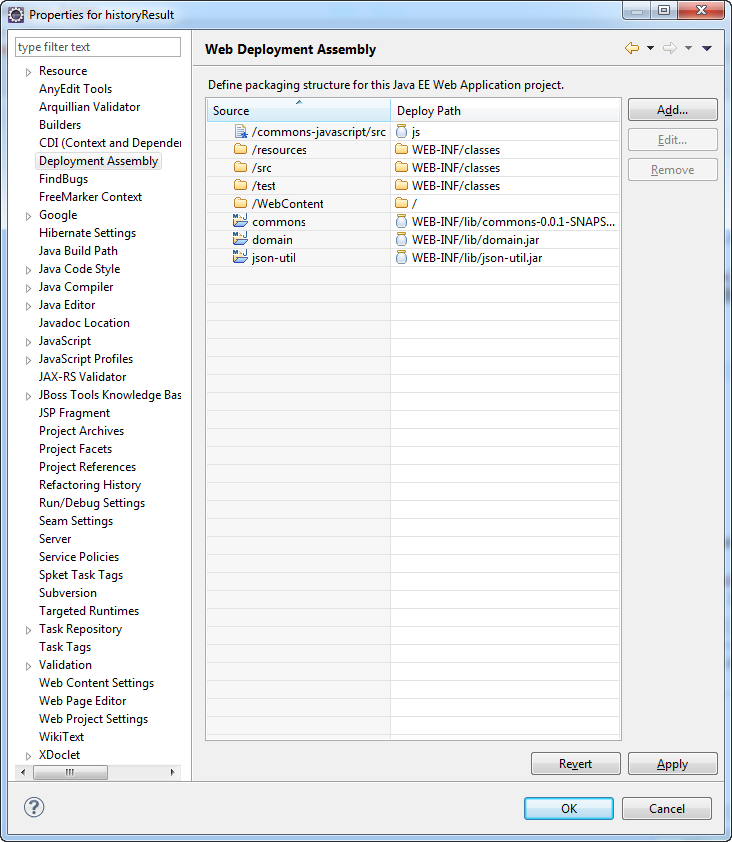The height and width of the screenshot is (842, 732).
Task: Click the Apply button
Action: click(672, 764)
